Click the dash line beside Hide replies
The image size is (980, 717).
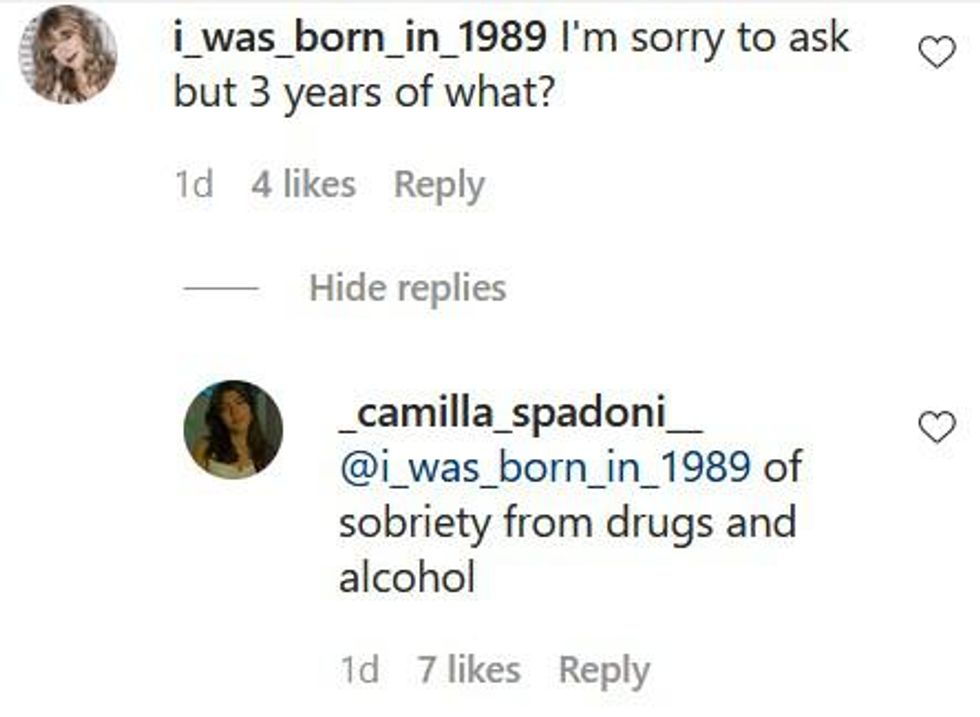click(221, 288)
